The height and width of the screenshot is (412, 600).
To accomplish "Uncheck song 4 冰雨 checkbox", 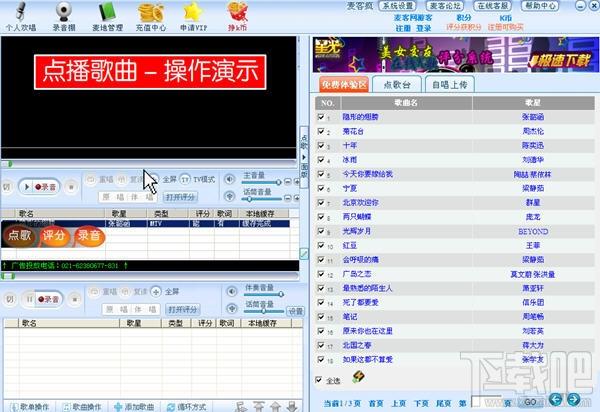I will click(321, 160).
